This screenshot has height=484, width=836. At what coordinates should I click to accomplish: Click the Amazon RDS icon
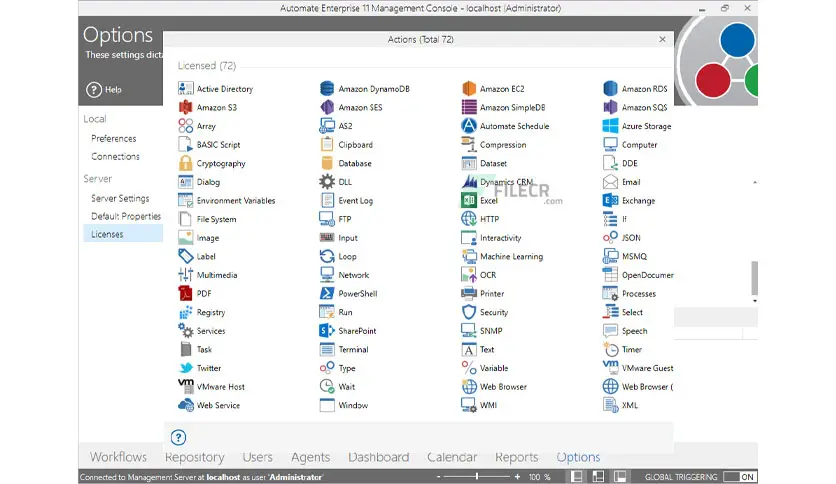pos(610,88)
